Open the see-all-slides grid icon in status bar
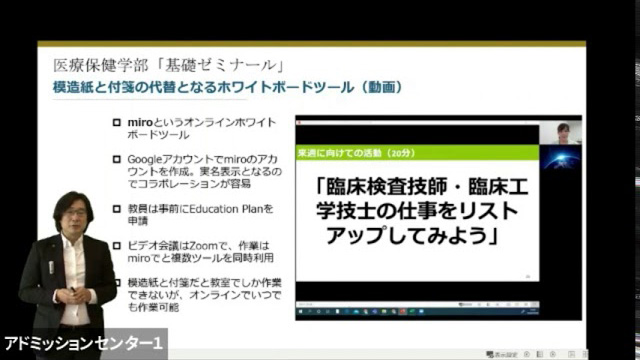The image size is (640, 360). pos(540,354)
